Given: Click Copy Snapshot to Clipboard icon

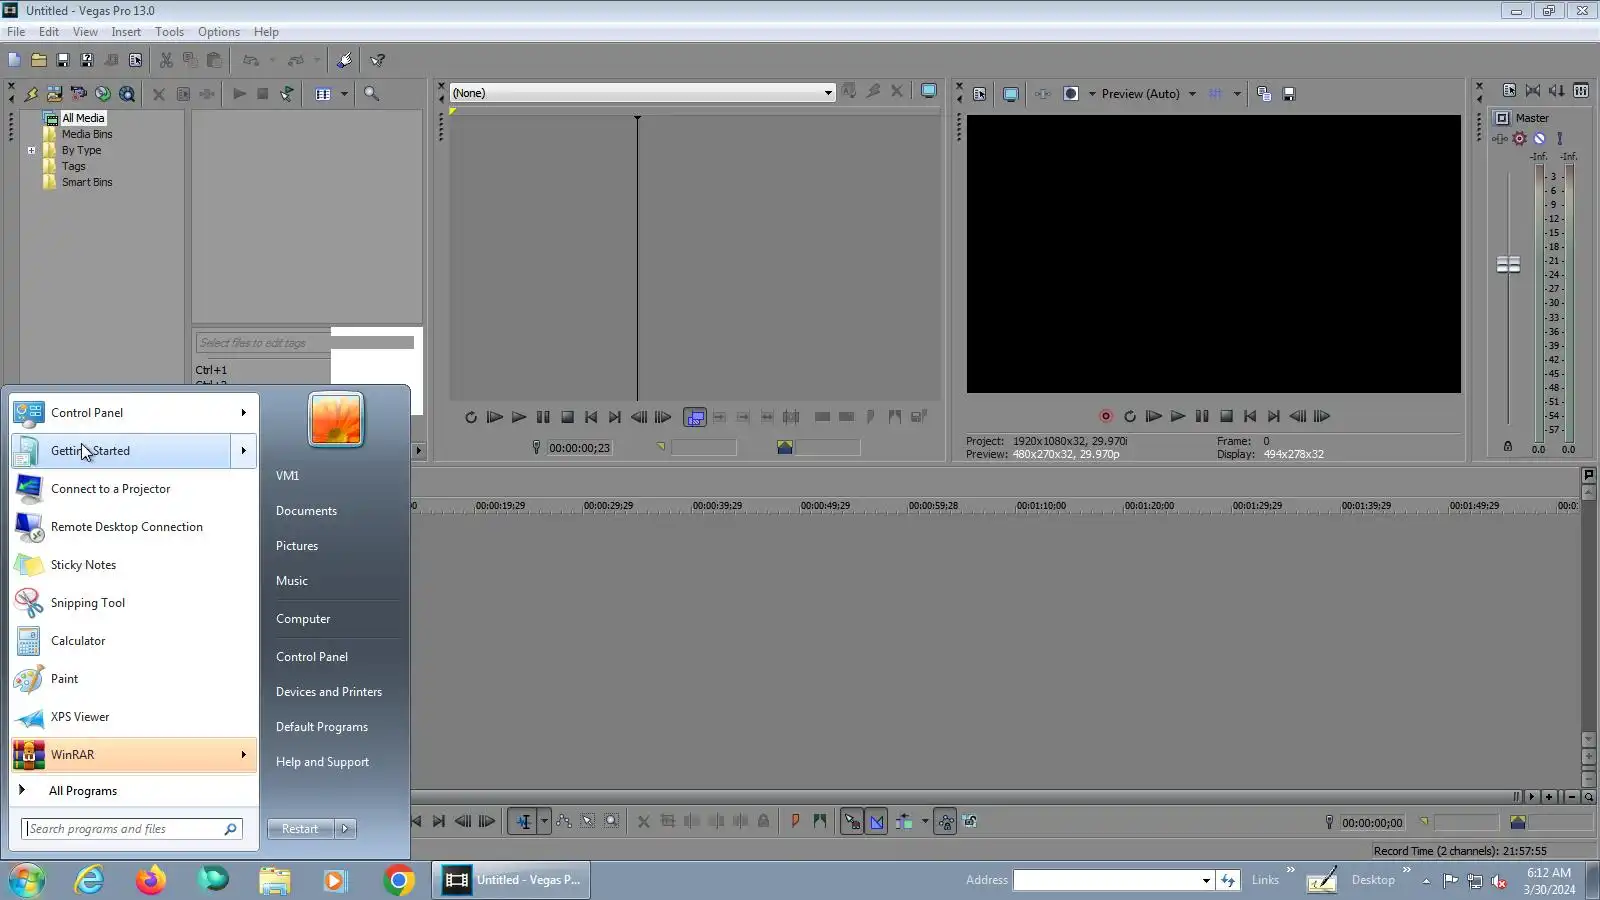Looking at the screenshot, I should click(x=1265, y=94).
